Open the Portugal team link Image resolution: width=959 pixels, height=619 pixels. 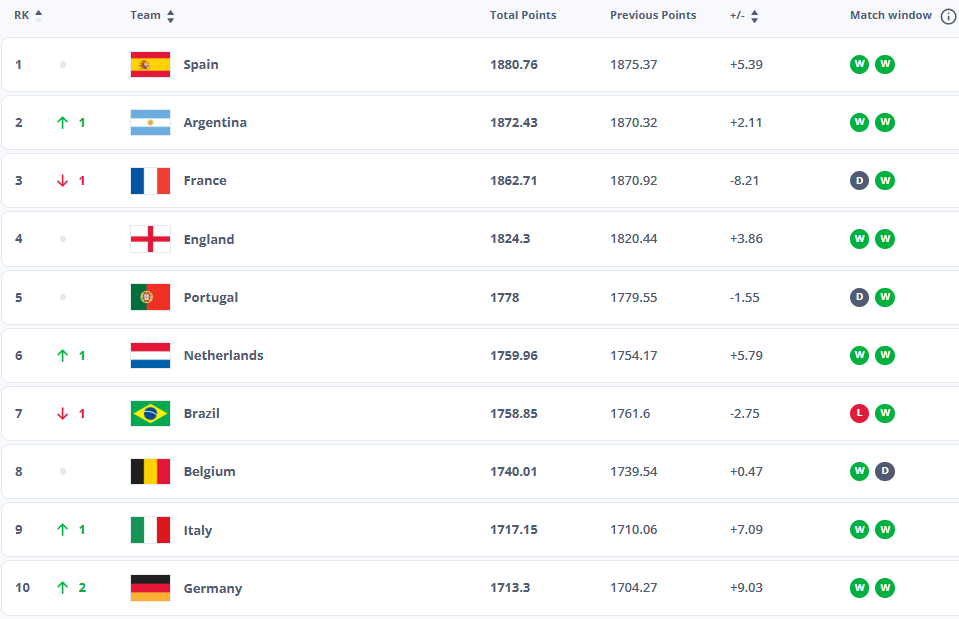[211, 298]
